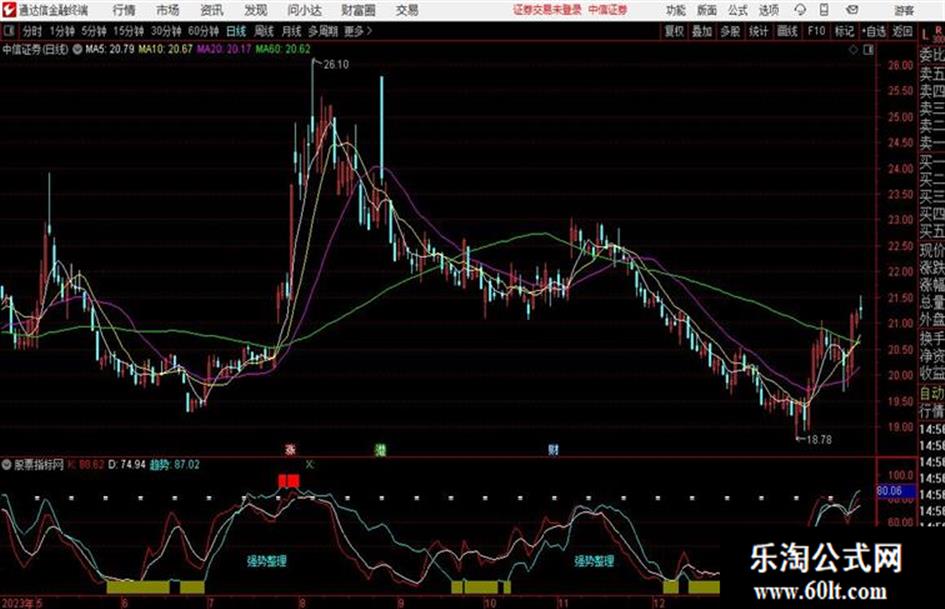945x609 pixels.
Task: Switch to the 60分钟 period tab
Action: coord(203,31)
